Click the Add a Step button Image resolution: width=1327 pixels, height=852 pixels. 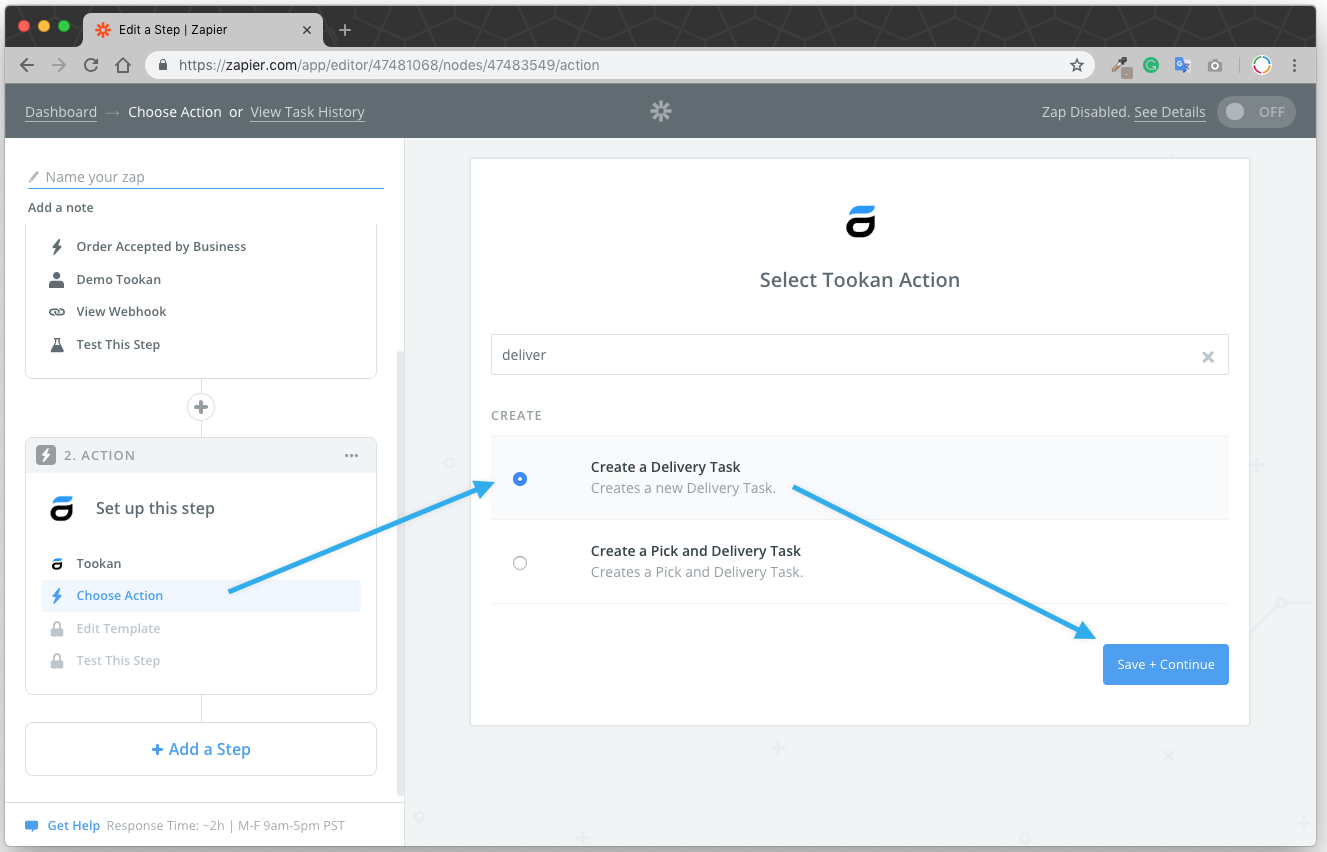point(201,749)
